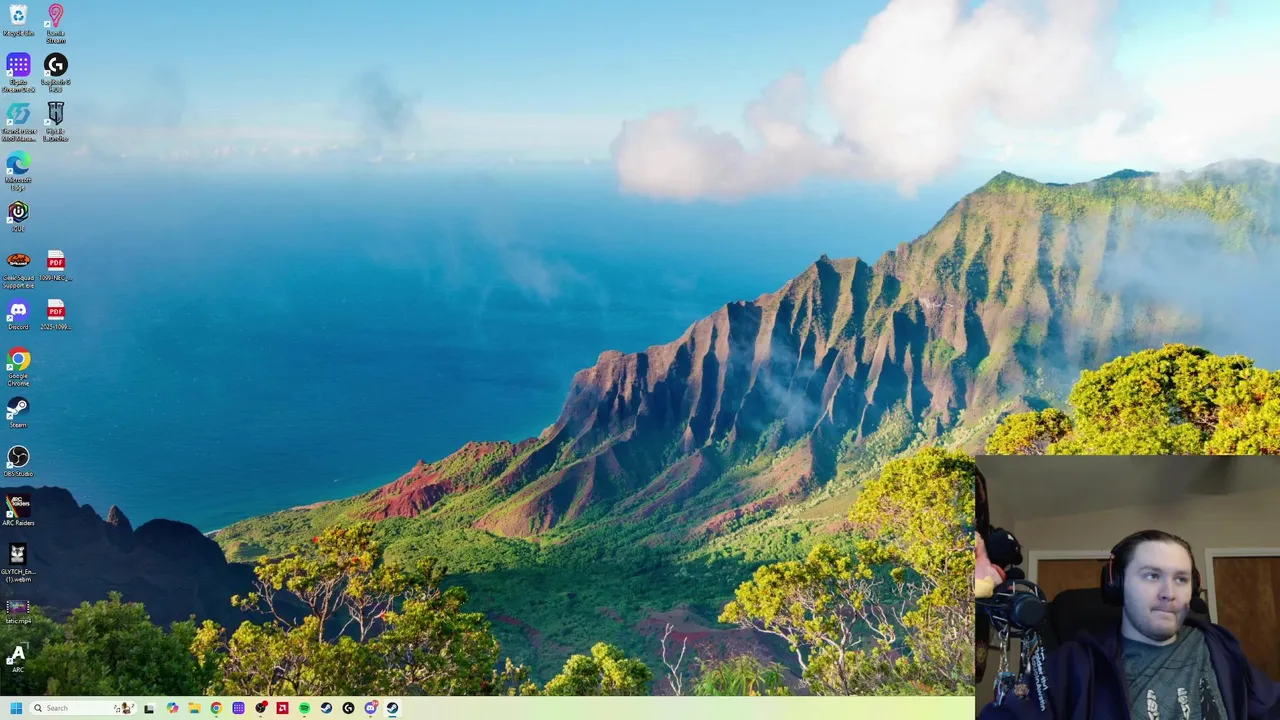Open Stream Deck purple icon on taskbar
1280x720 pixels.
pyautogui.click(x=238, y=708)
